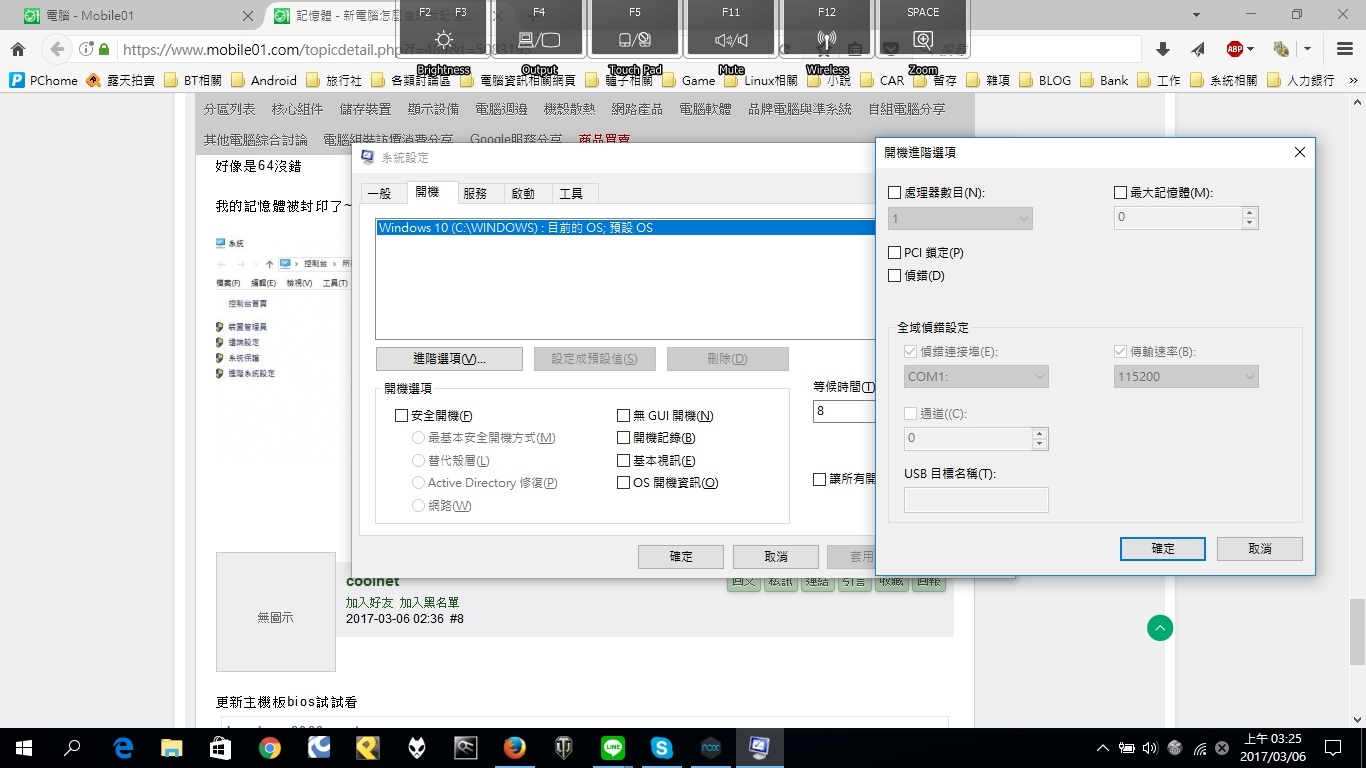Expand the bookmarks toolbar overflow chevron
The image size is (1366, 768).
(1353, 80)
